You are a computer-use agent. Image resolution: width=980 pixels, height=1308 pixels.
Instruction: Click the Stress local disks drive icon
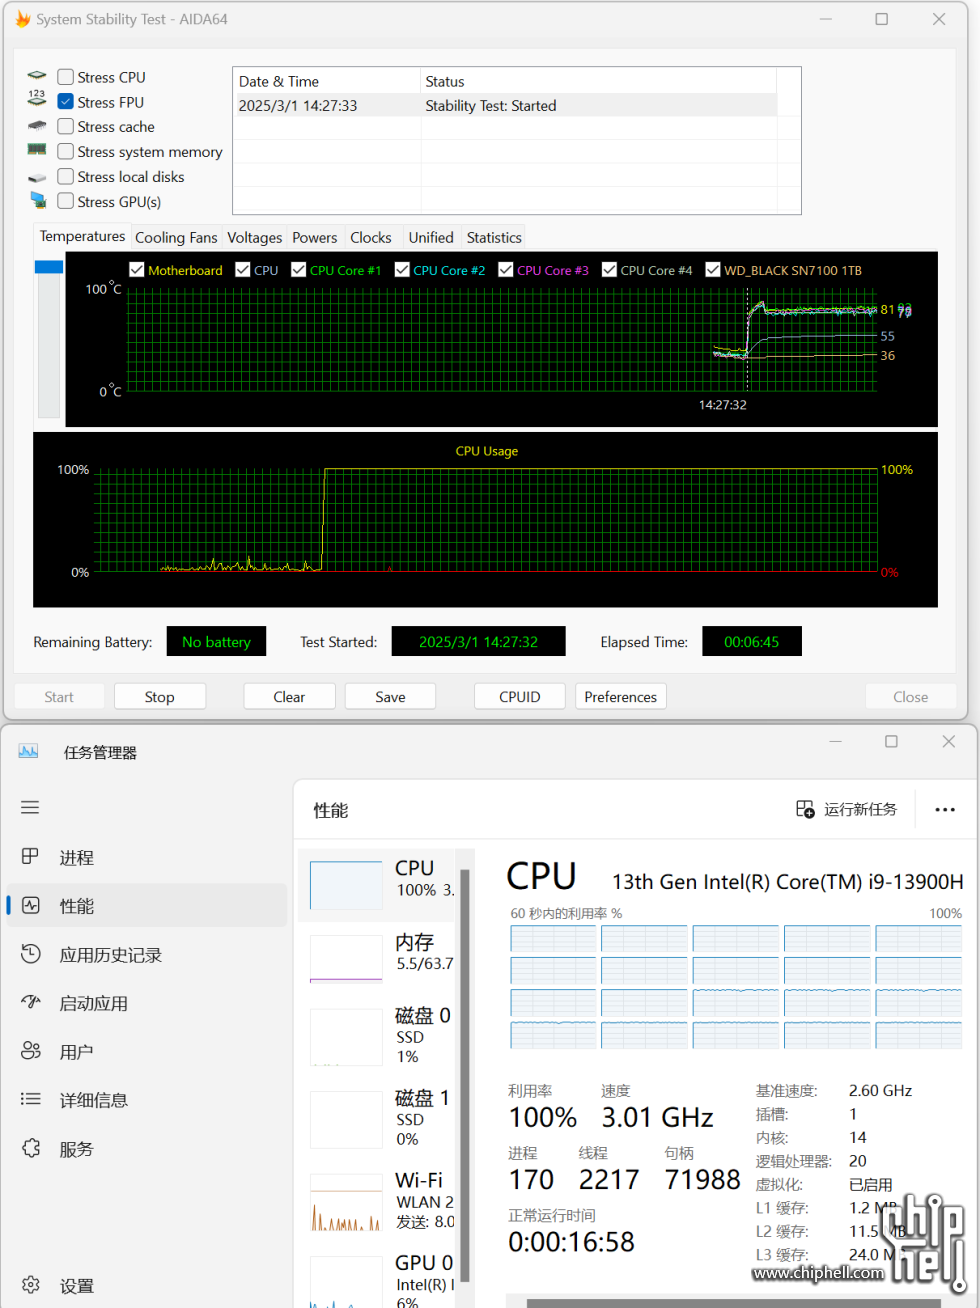37,178
